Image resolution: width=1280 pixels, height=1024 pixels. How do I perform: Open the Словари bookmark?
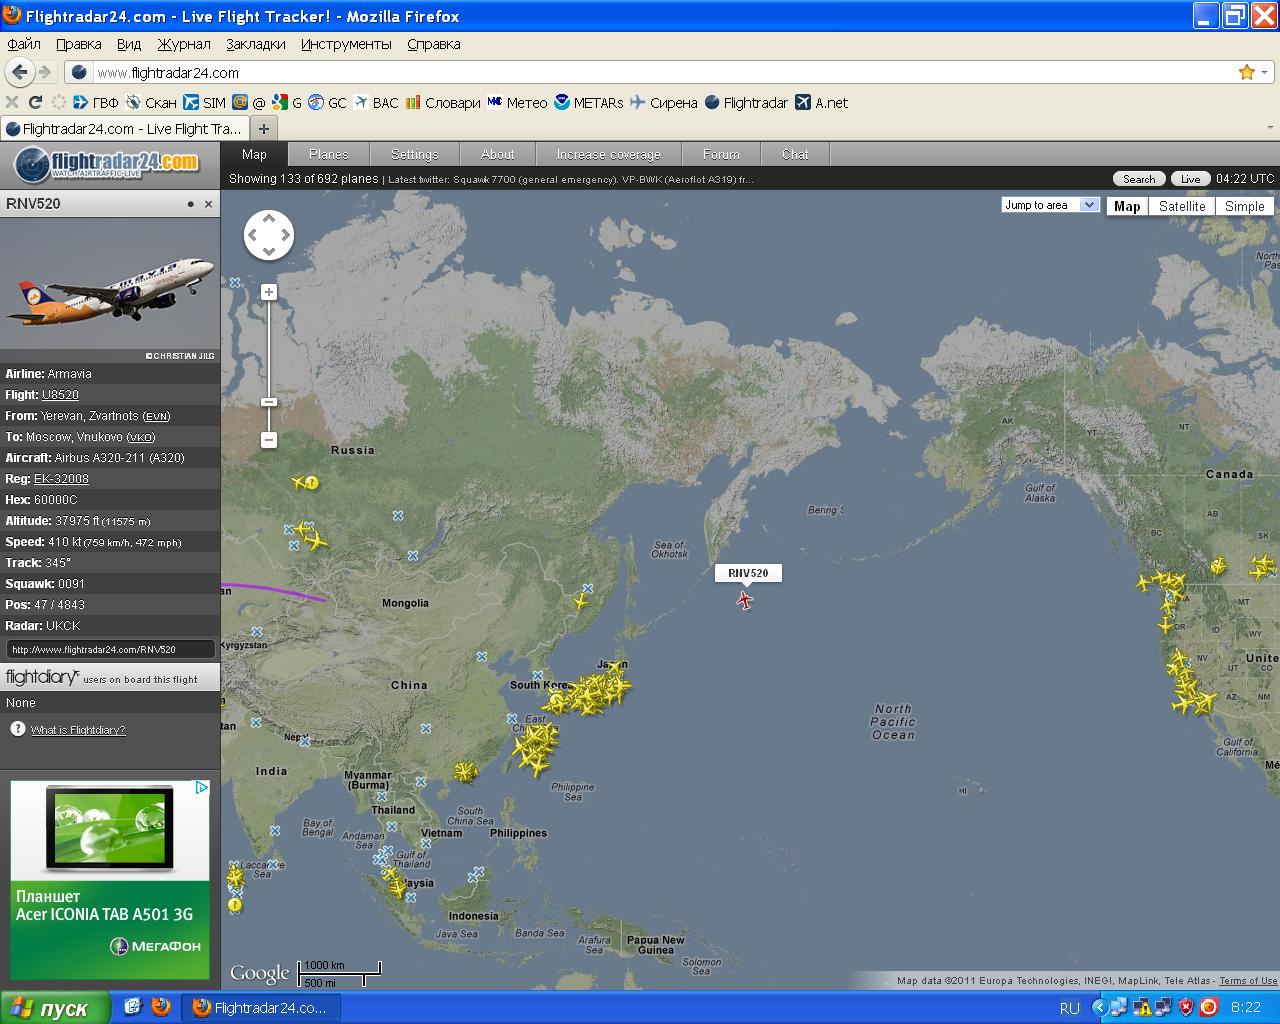[x=443, y=102]
